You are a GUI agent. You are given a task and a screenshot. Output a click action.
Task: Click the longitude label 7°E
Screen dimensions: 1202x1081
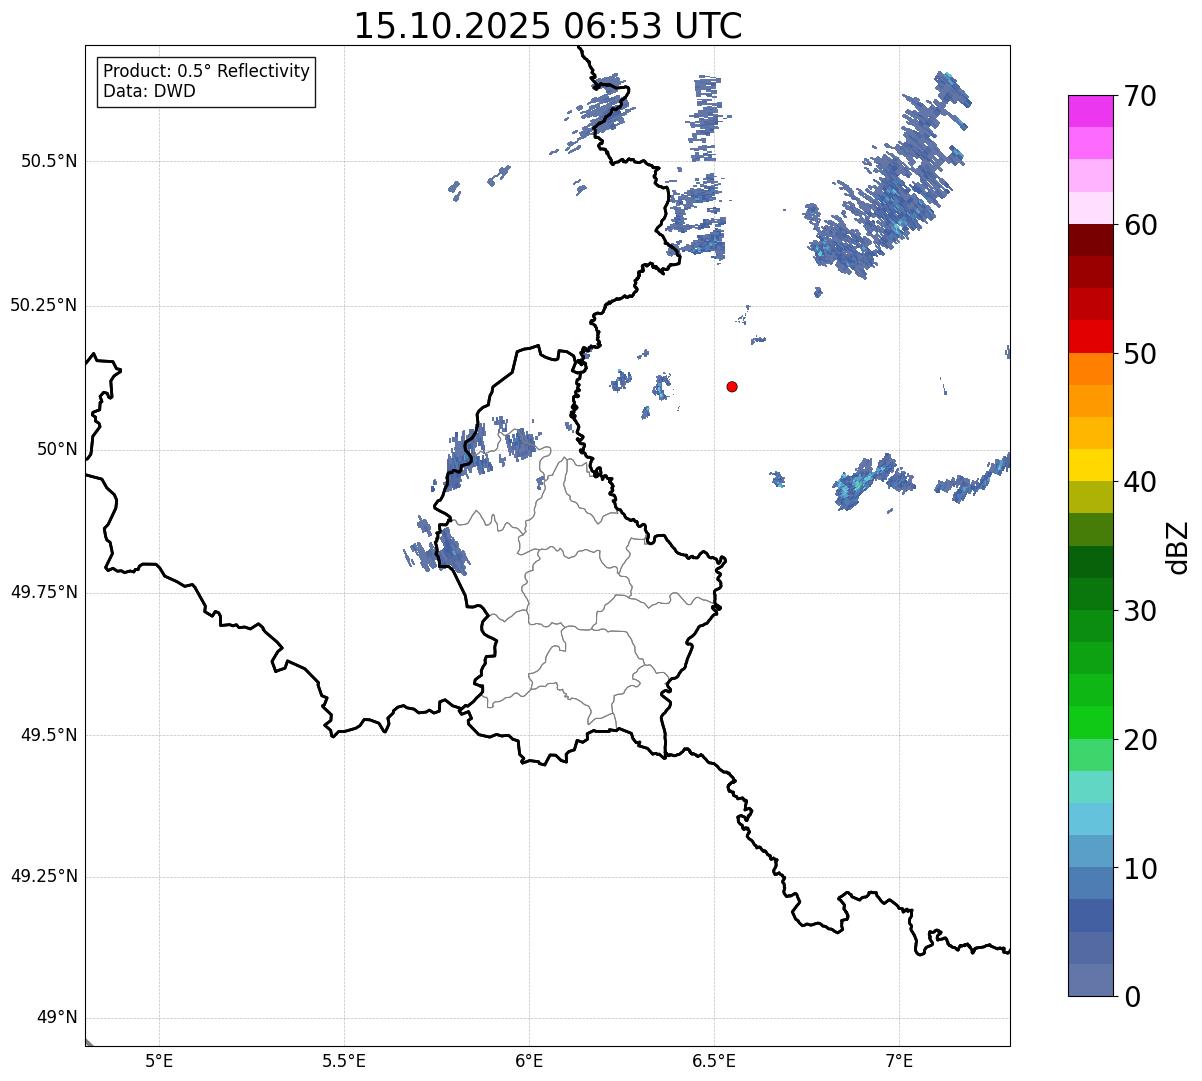tap(899, 1060)
